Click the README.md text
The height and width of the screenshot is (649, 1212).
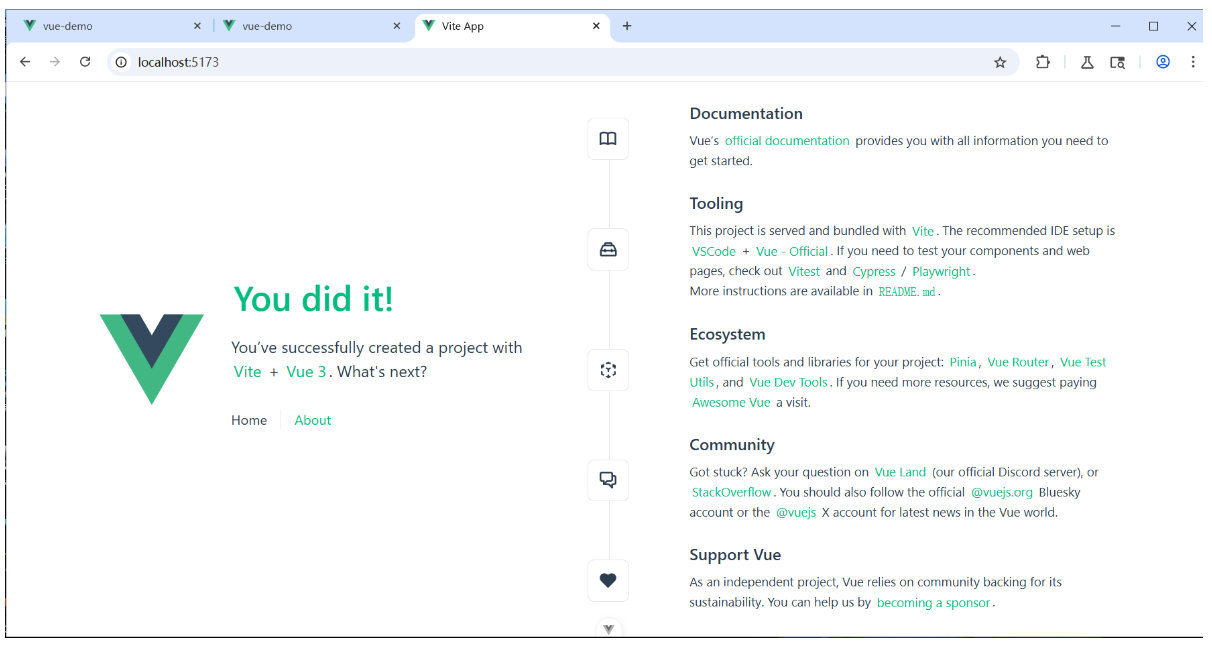tap(907, 292)
